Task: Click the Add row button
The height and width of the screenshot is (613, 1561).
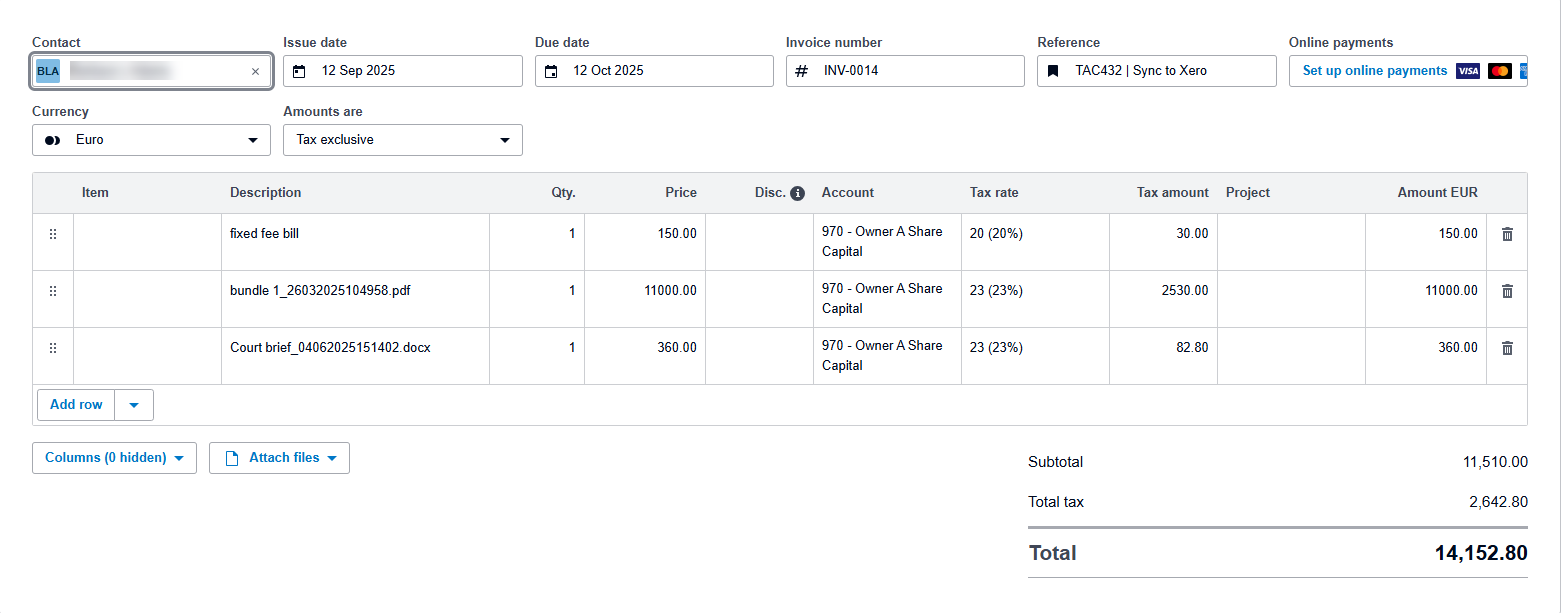Action: click(76, 405)
